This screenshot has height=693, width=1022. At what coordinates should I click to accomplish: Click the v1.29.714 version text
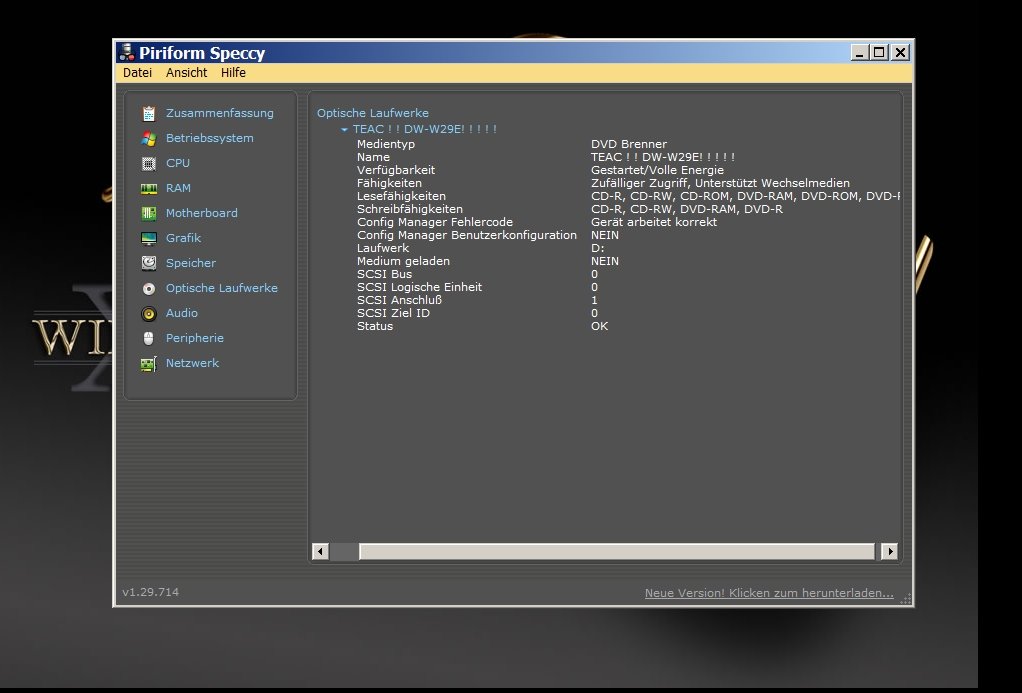click(151, 592)
